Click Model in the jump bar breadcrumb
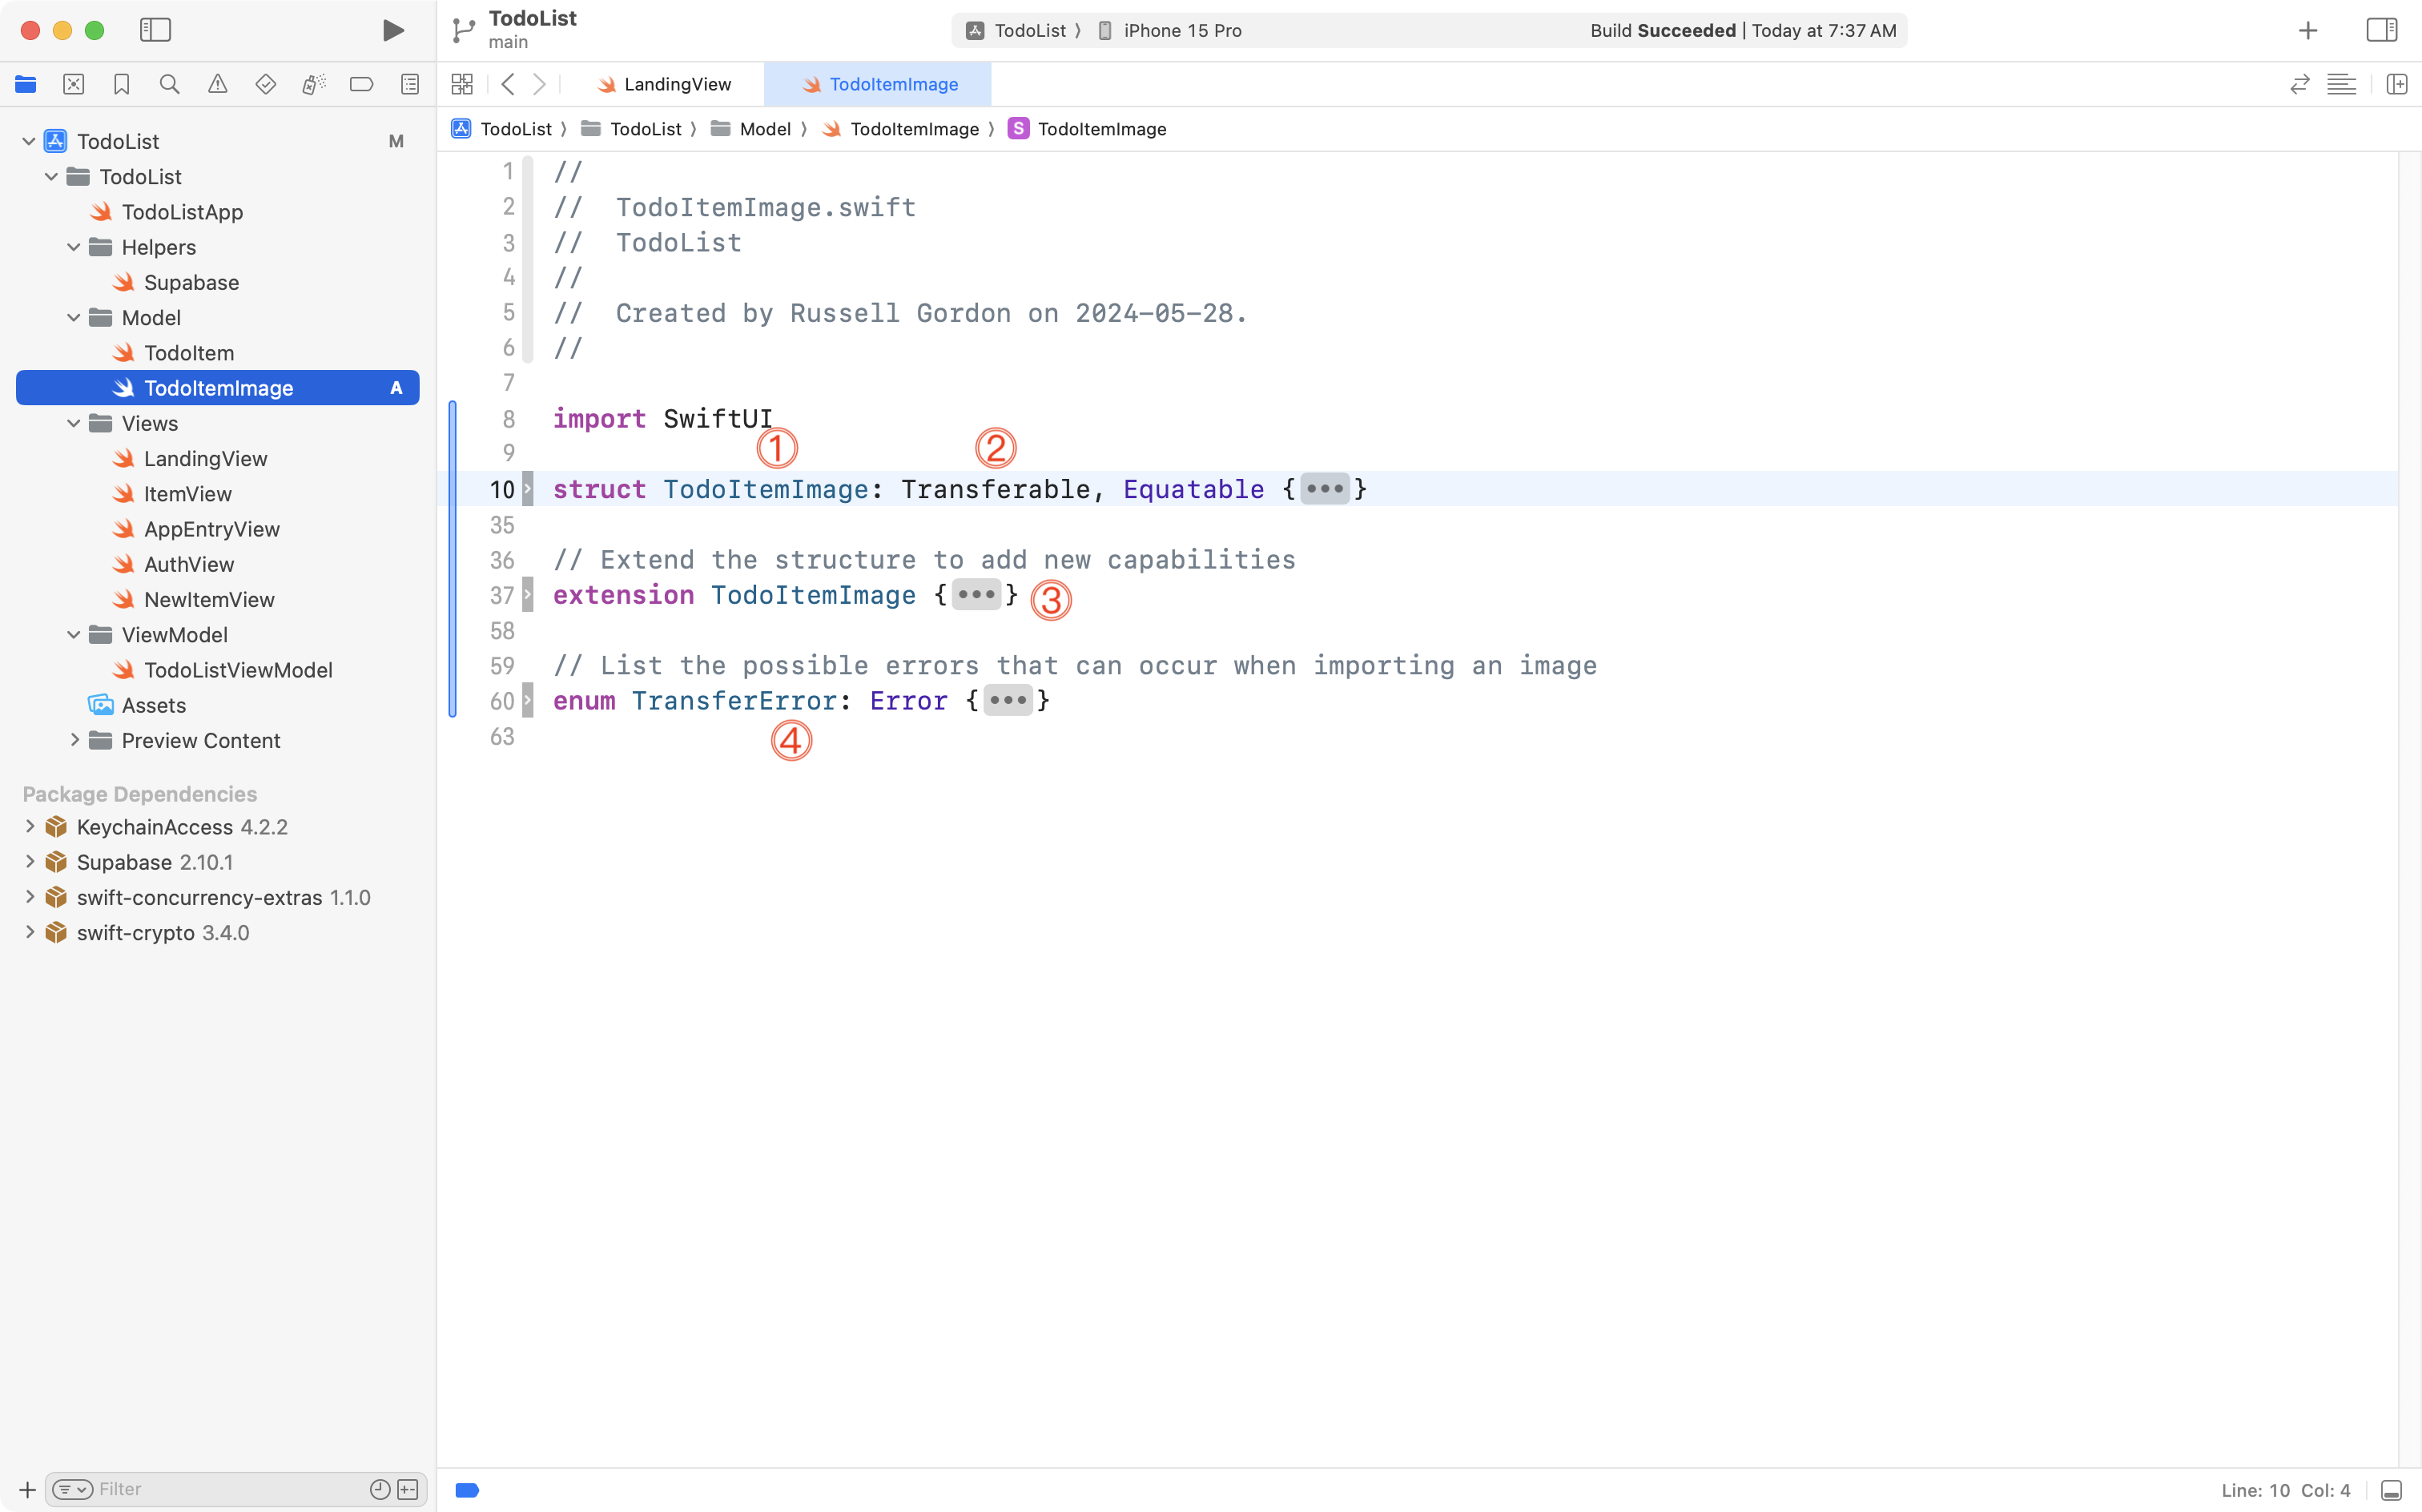 click(x=767, y=129)
